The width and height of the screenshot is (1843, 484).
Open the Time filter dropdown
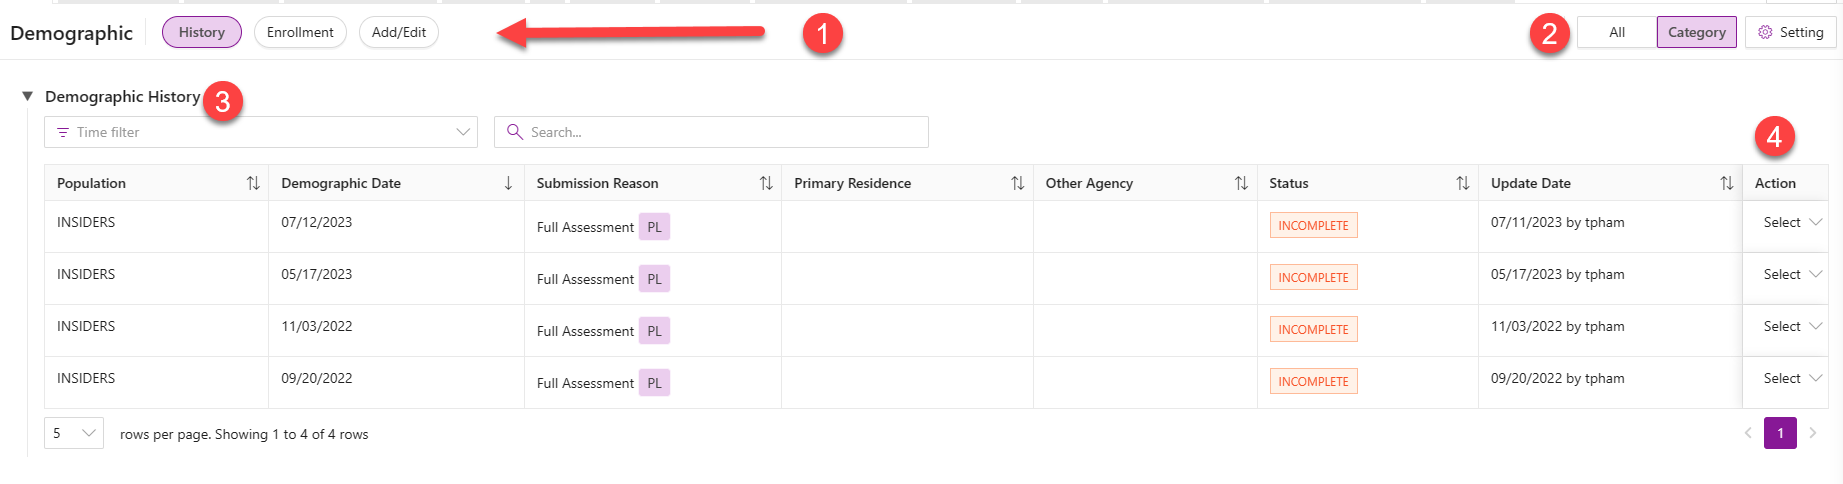(x=261, y=132)
